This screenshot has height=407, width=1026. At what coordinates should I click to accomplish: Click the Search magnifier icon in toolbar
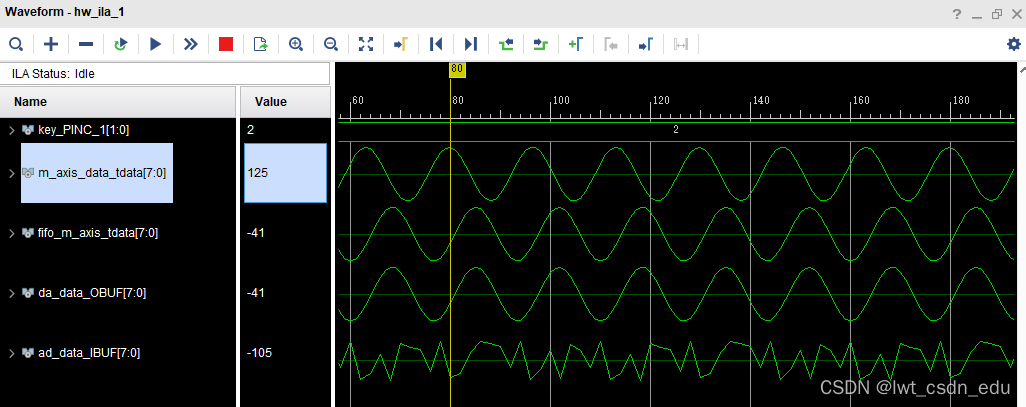[16, 44]
